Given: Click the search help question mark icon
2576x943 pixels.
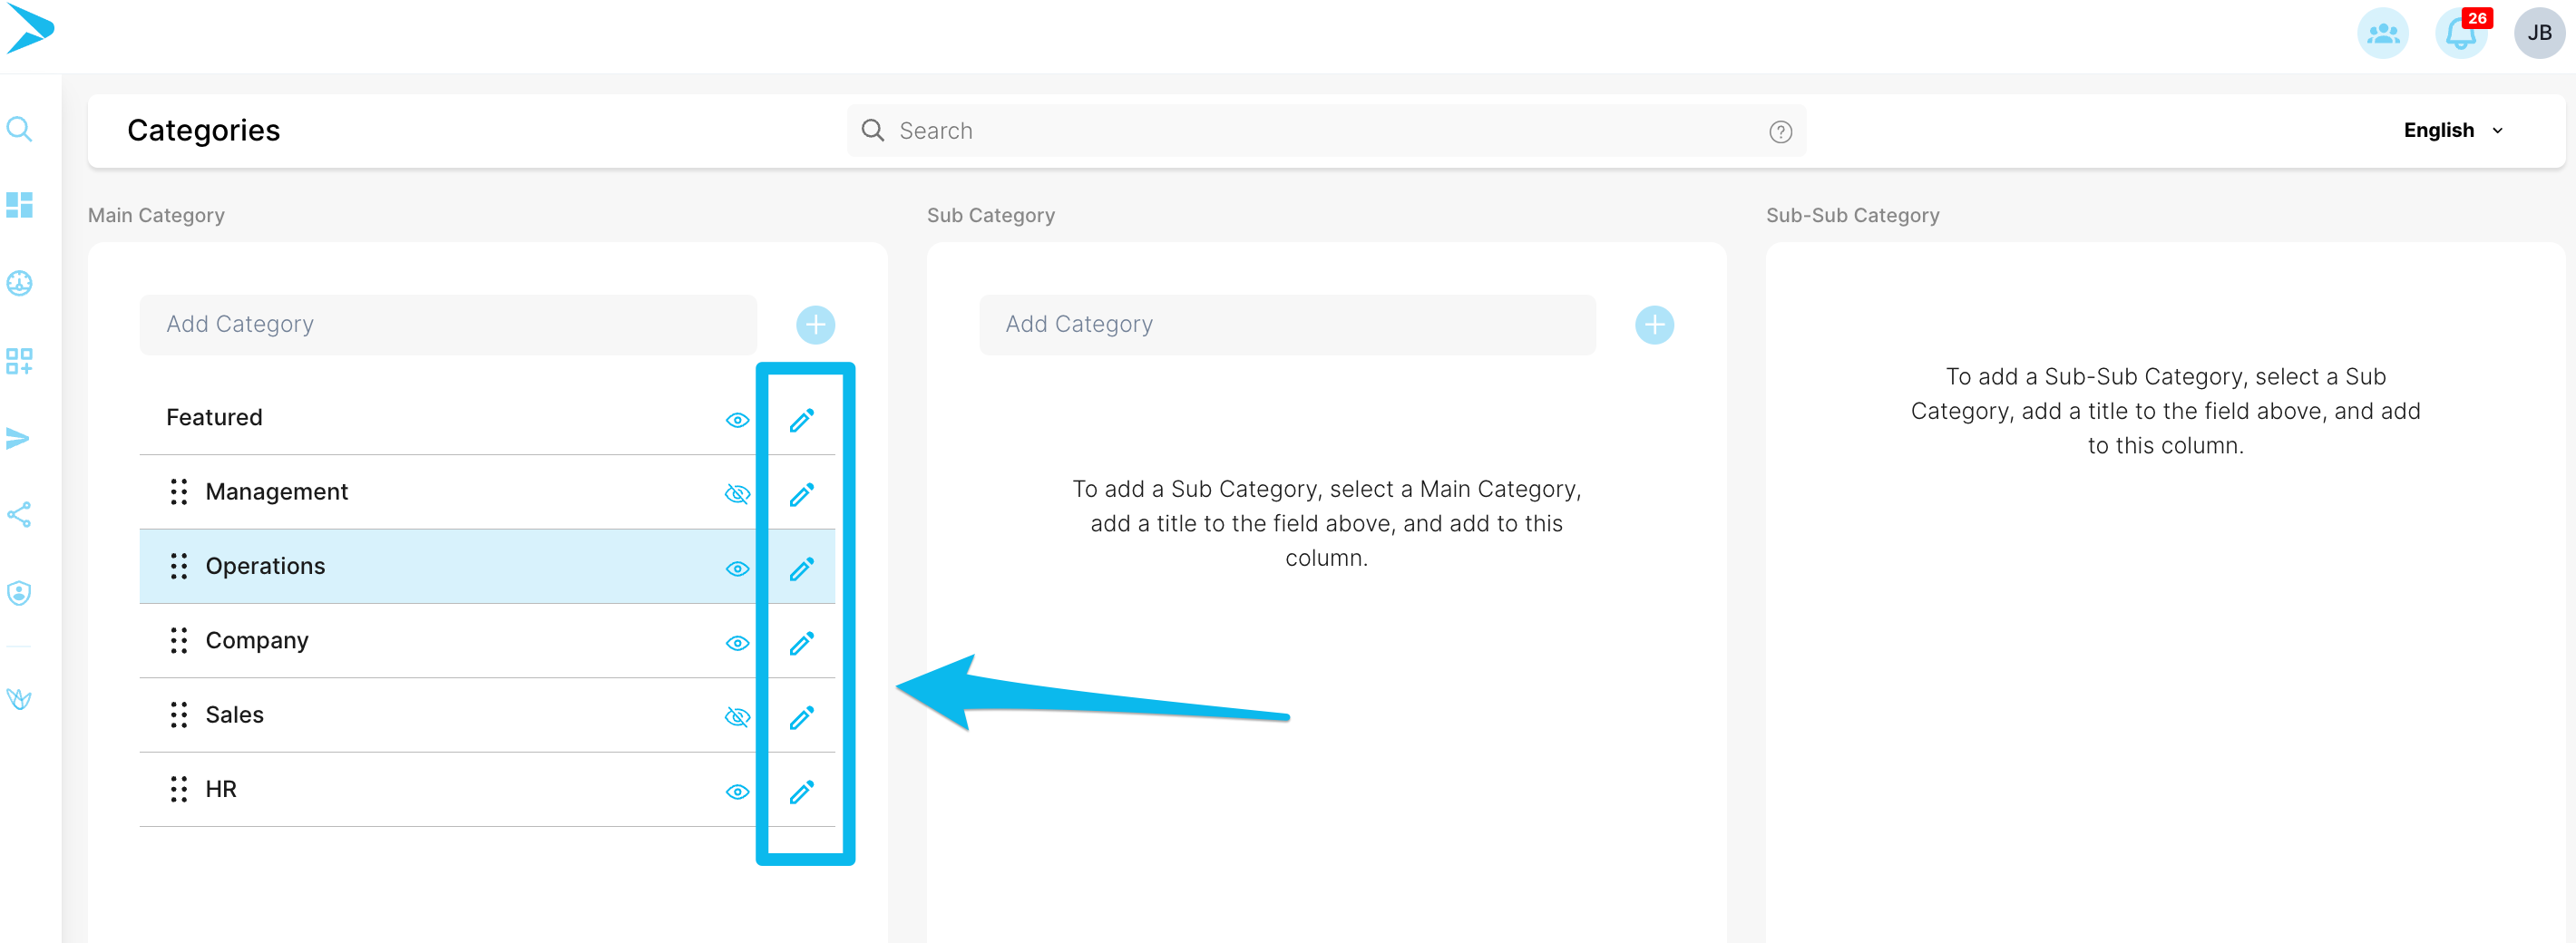Looking at the screenshot, I should tap(1780, 132).
